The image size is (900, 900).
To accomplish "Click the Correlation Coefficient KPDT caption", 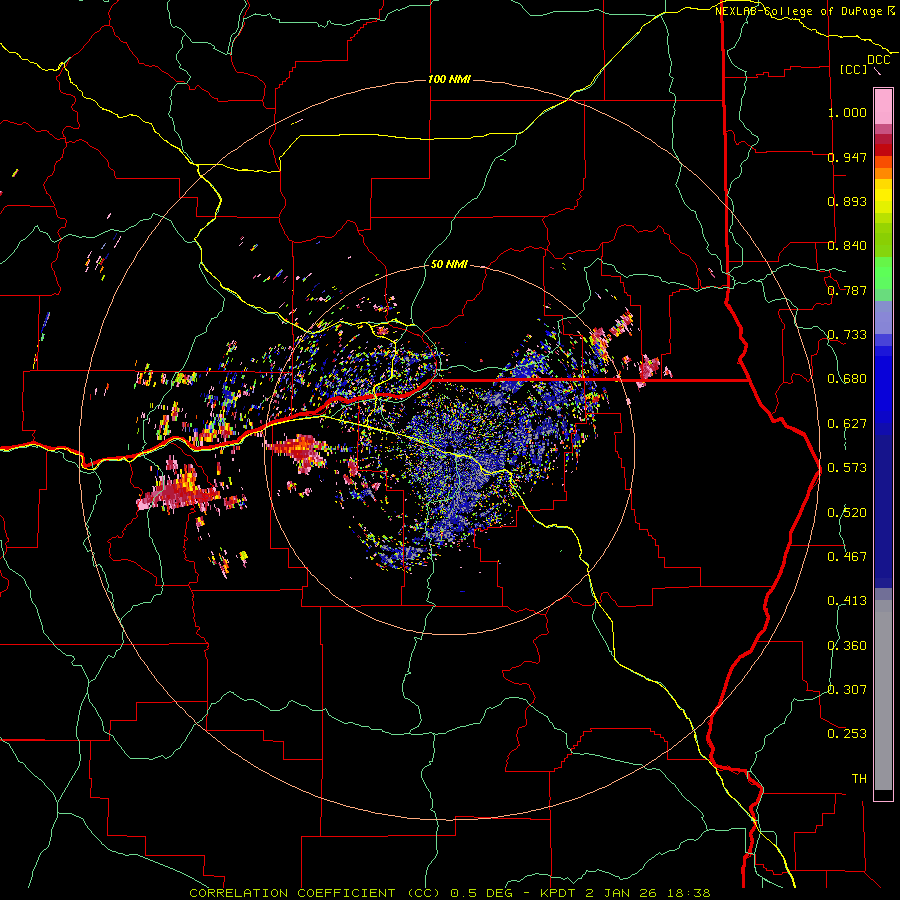I will click(450, 893).
